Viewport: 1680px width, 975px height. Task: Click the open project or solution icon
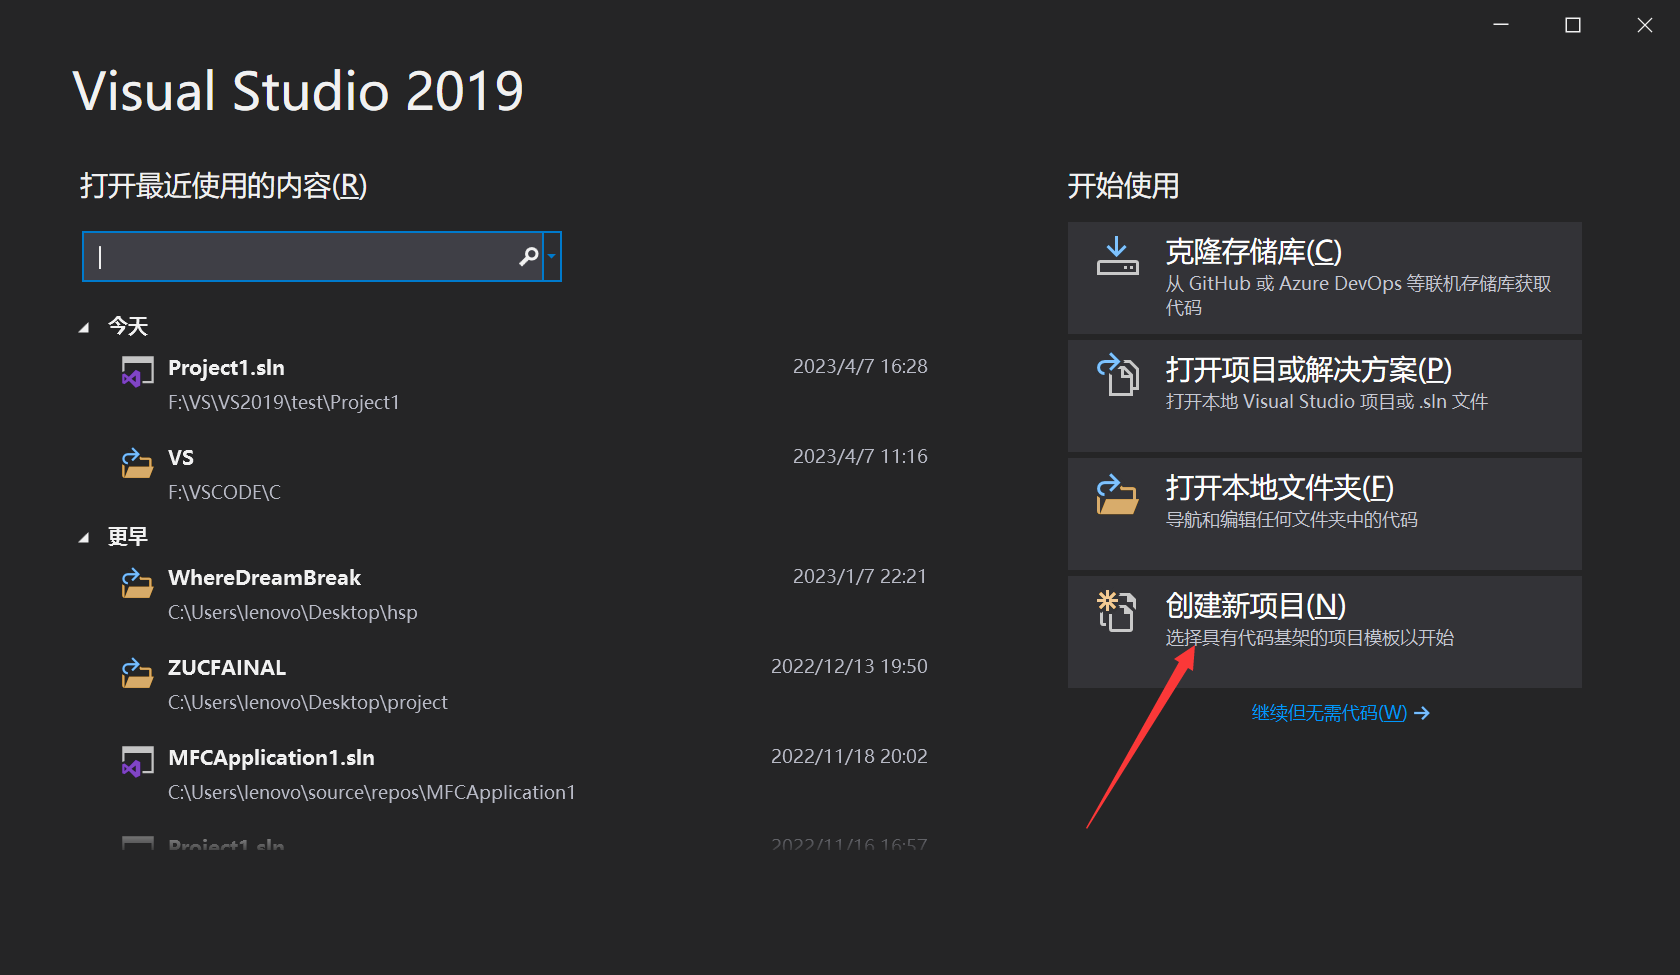1117,375
